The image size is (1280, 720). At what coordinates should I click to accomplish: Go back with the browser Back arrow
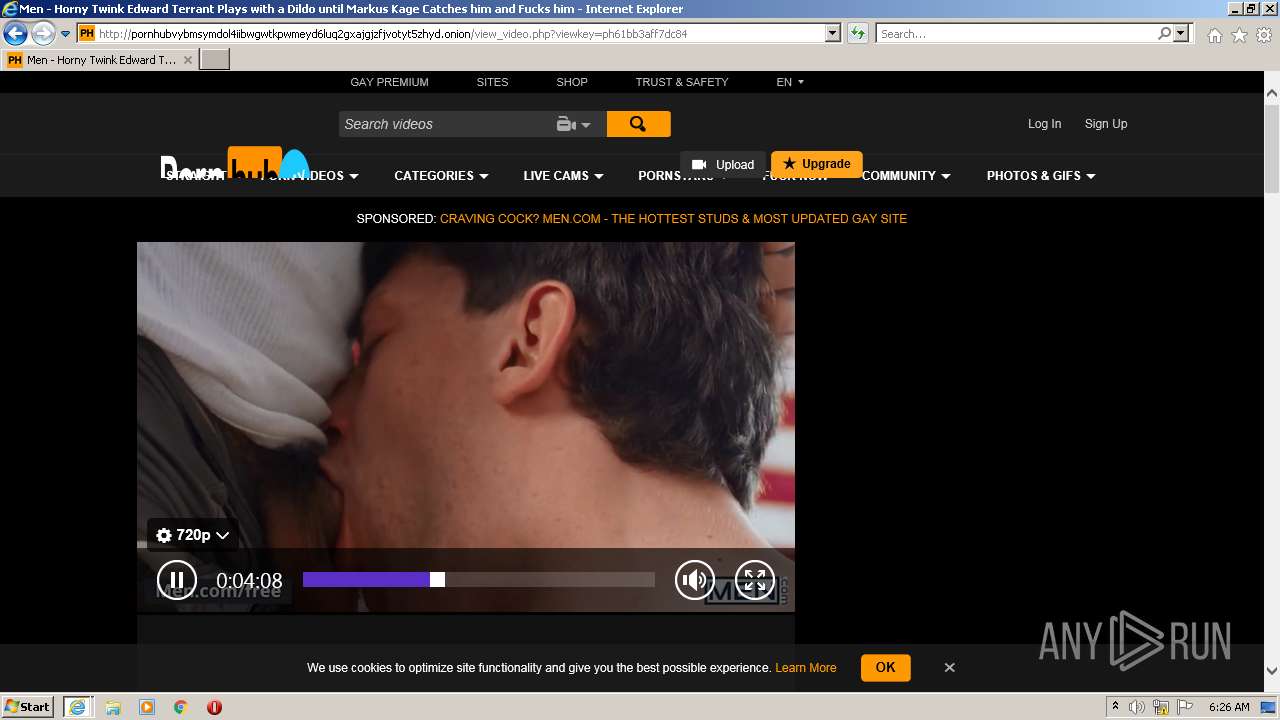click(15, 33)
